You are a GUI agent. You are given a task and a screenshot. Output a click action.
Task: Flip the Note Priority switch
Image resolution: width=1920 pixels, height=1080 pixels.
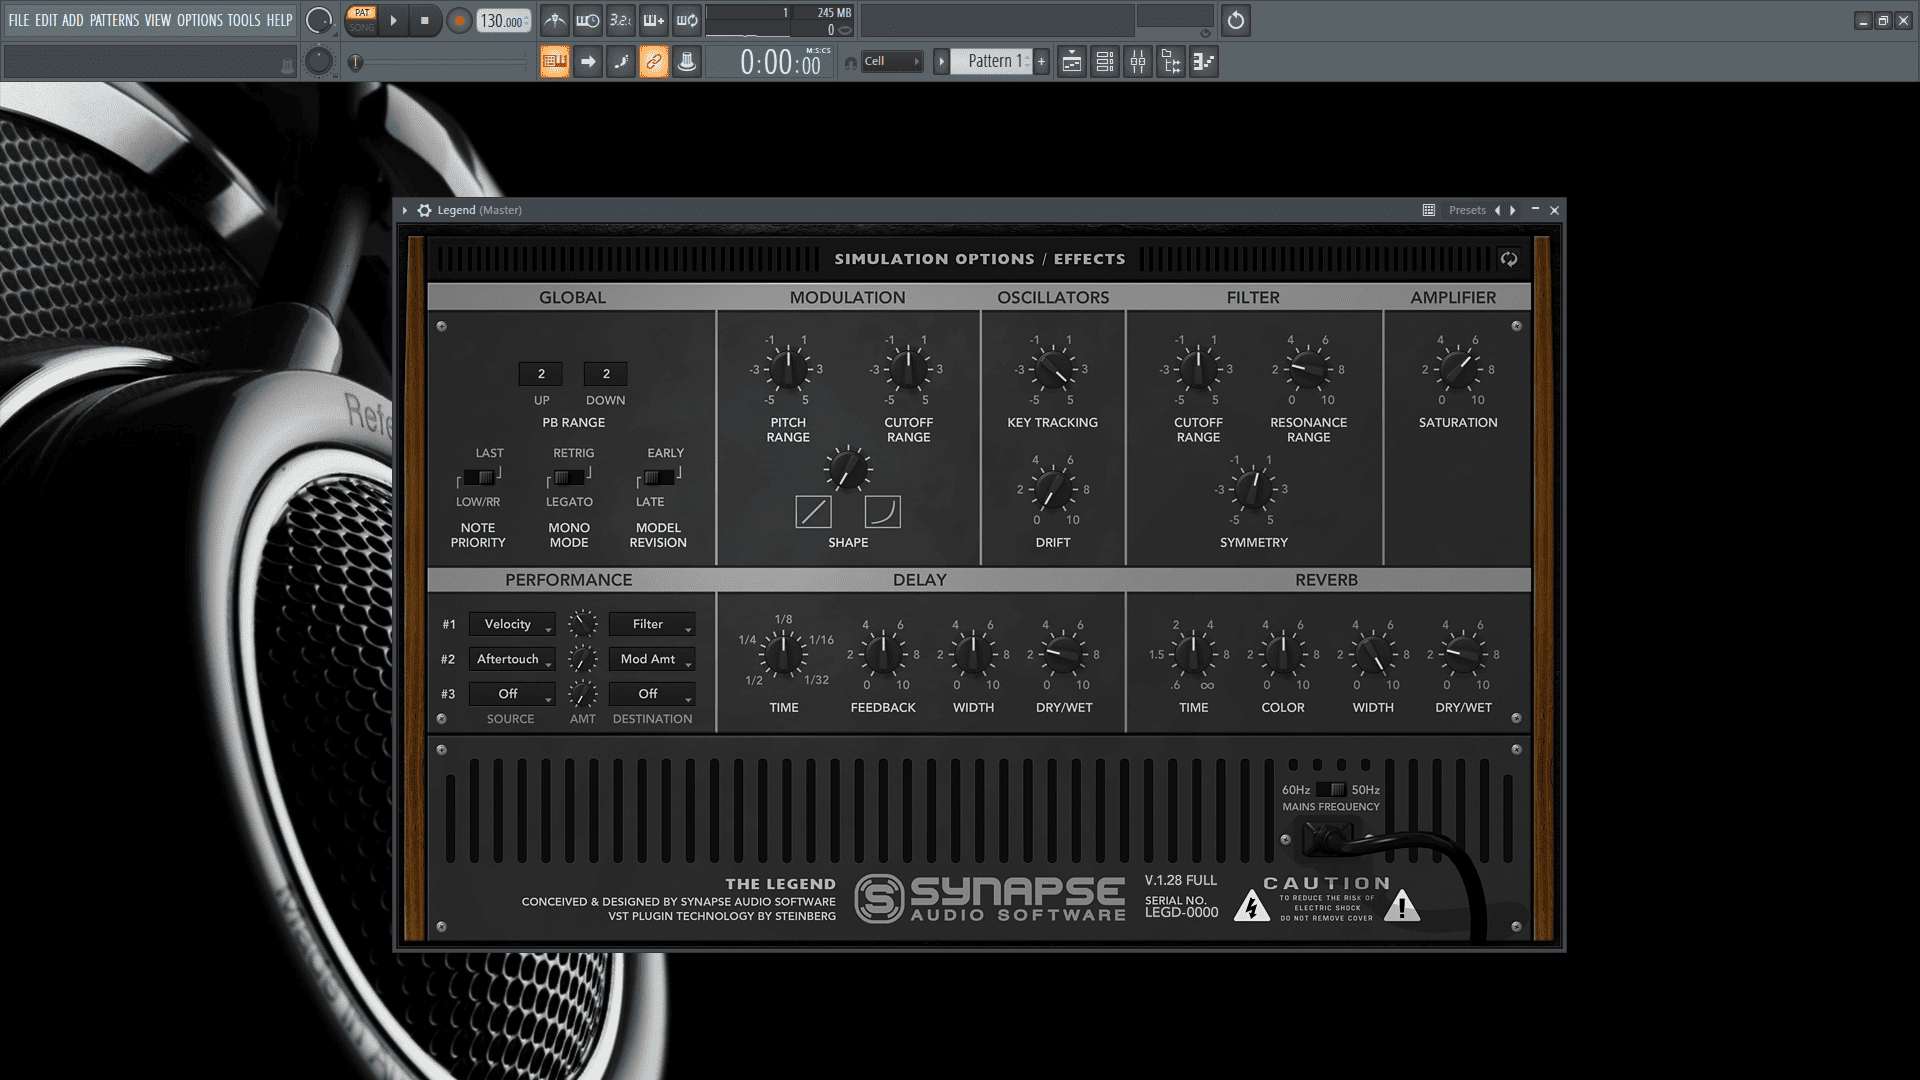pos(479,478)
